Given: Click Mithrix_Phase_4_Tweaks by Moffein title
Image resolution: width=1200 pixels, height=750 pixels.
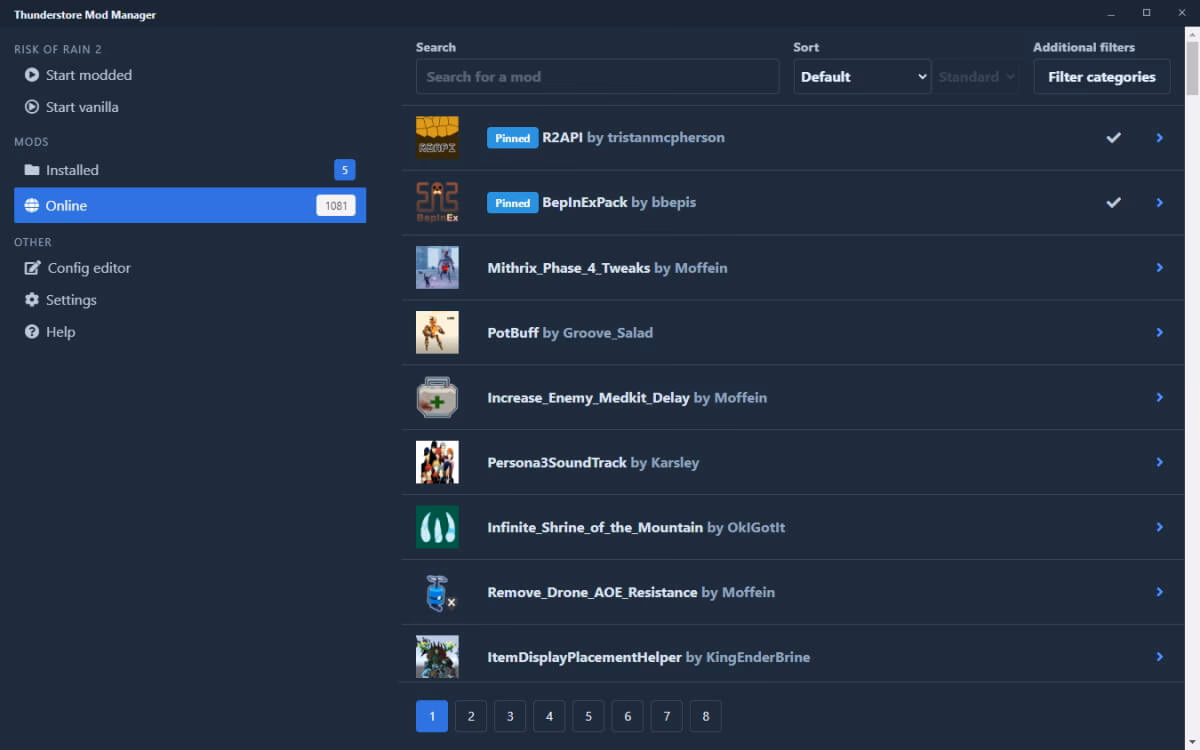Looking at the screenshot, I should [607, 268].
